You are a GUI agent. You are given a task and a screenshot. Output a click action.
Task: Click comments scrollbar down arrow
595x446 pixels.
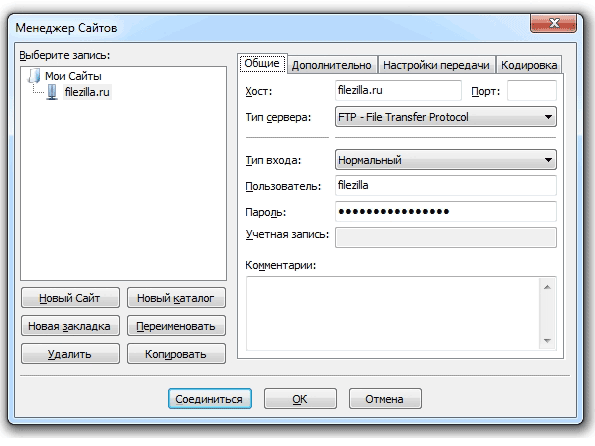click(547, 340)
